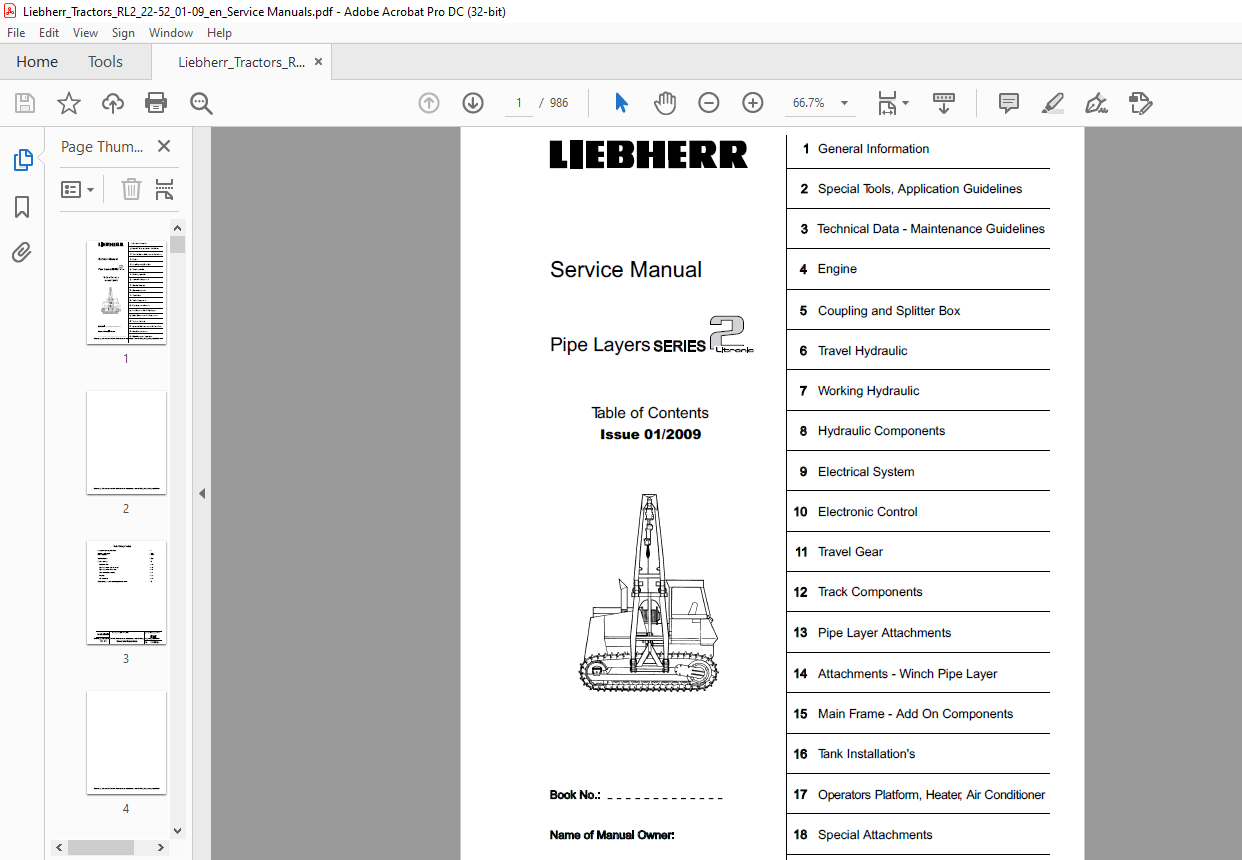Select page 2 thumbnail
1242x860 pixels.
click(x=126, y=442)
